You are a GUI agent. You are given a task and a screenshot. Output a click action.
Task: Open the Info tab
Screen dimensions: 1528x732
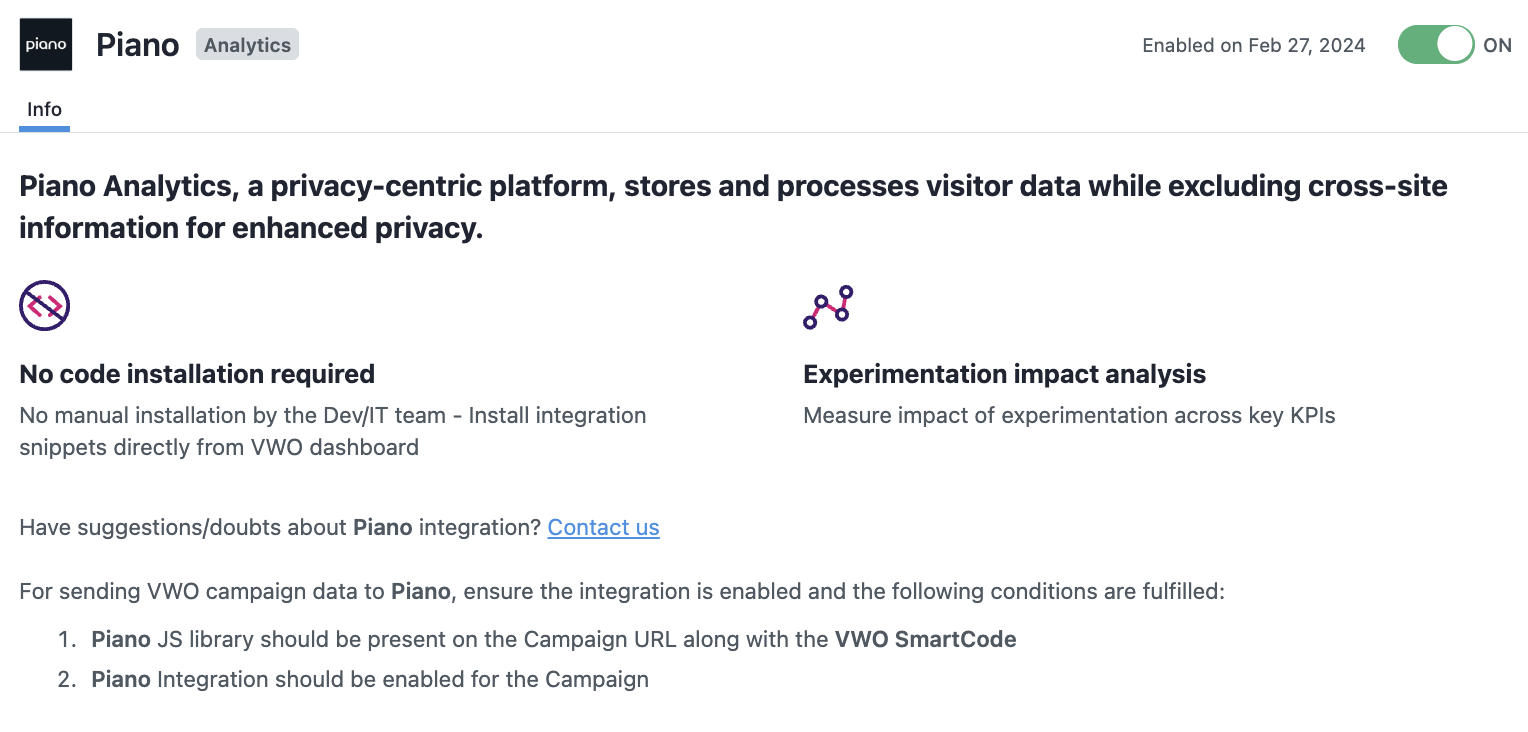(44, 110)
